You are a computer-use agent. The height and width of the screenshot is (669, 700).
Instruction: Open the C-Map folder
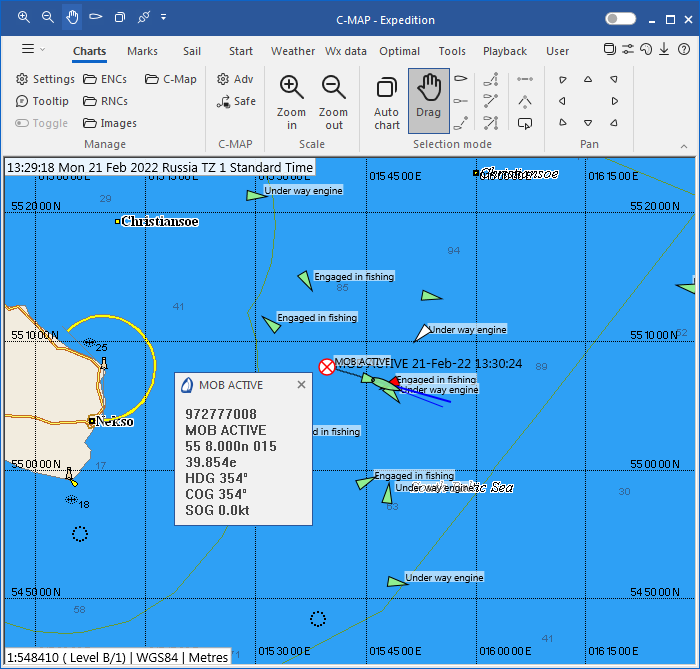[x=171, y=79]
